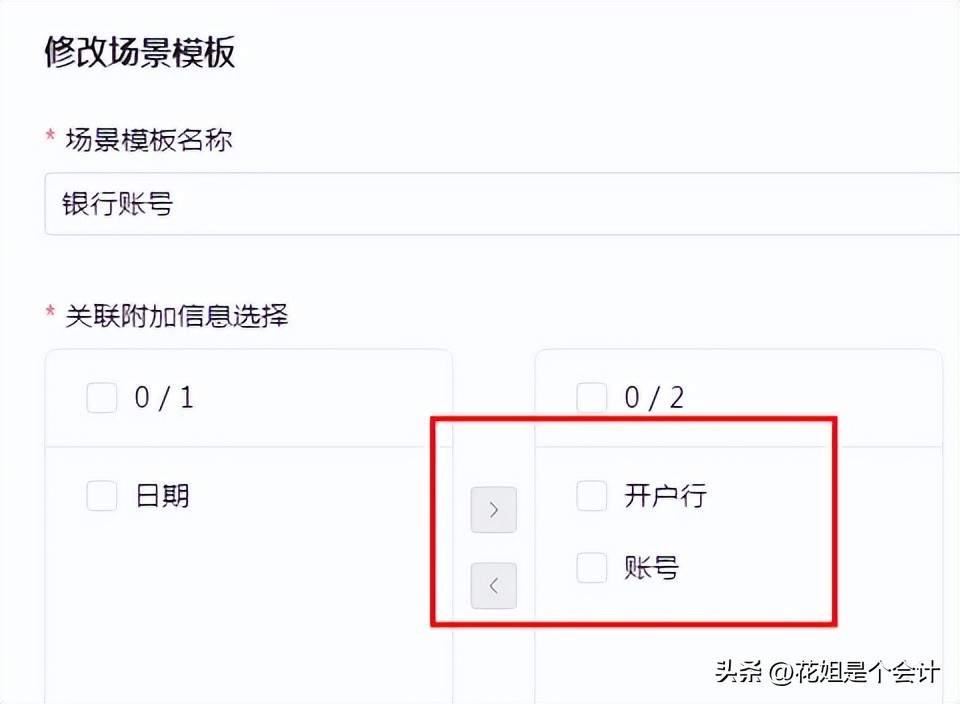Click the 场景模板名称 field label

tap(148, 140)
